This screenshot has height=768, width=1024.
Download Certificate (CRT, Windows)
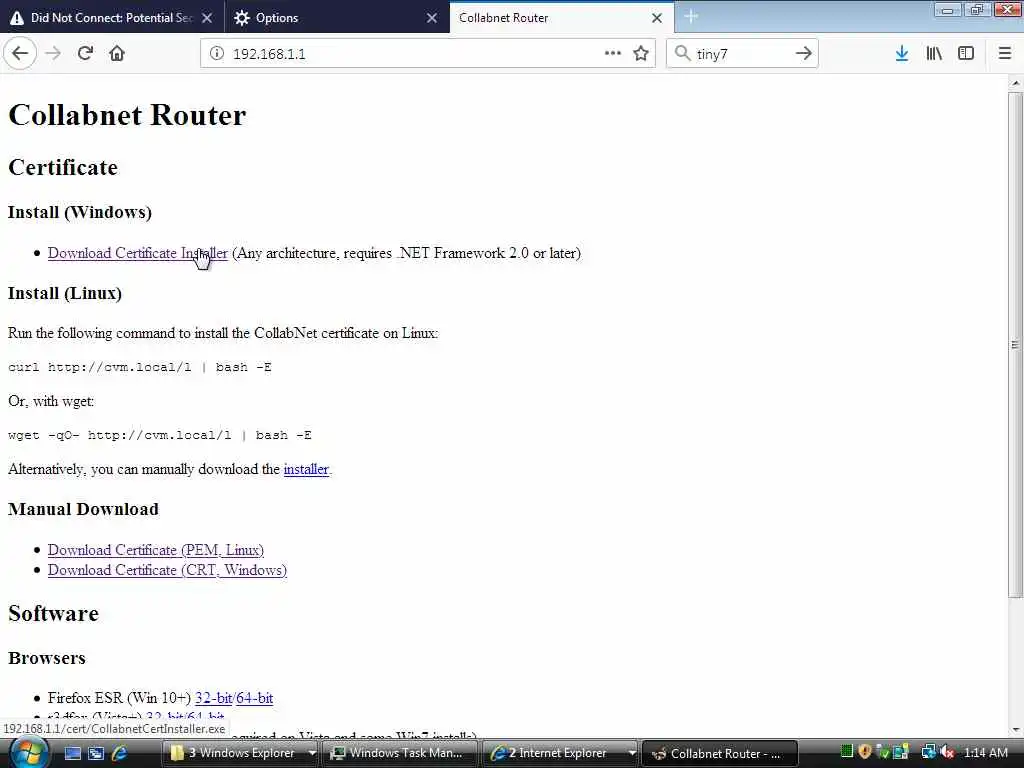pos(167,570)
